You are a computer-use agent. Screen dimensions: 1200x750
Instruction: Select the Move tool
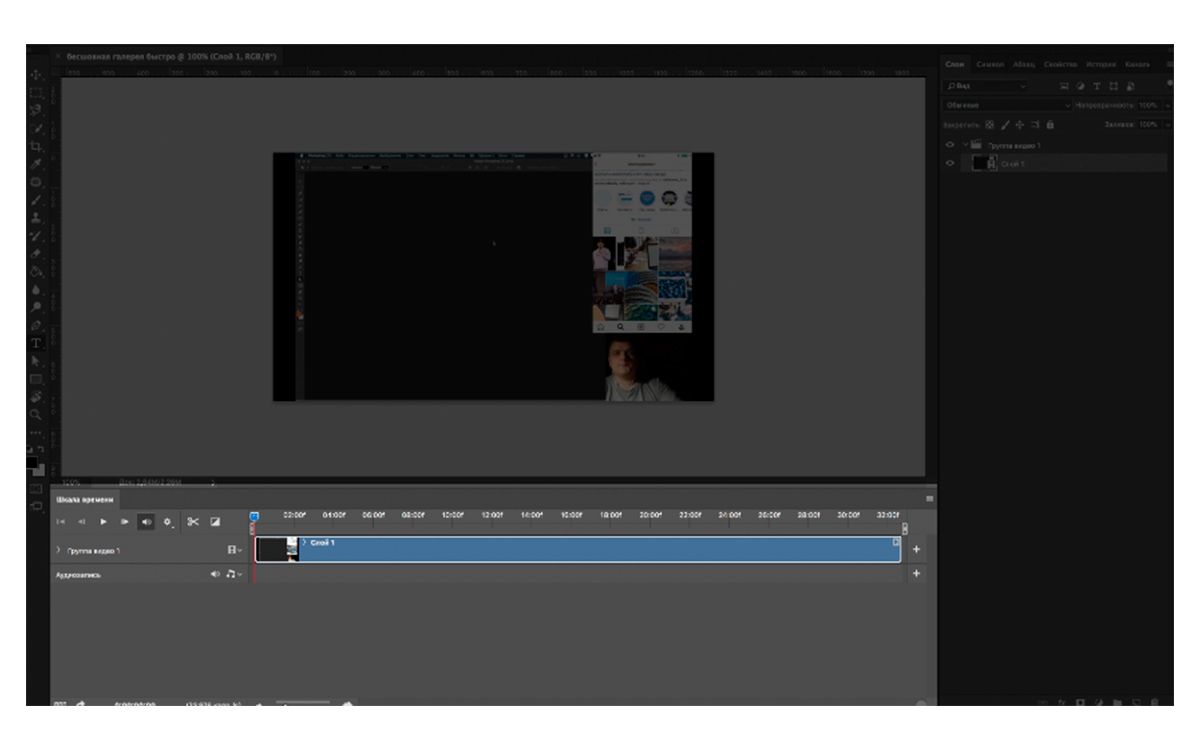(x=37, y=75)
